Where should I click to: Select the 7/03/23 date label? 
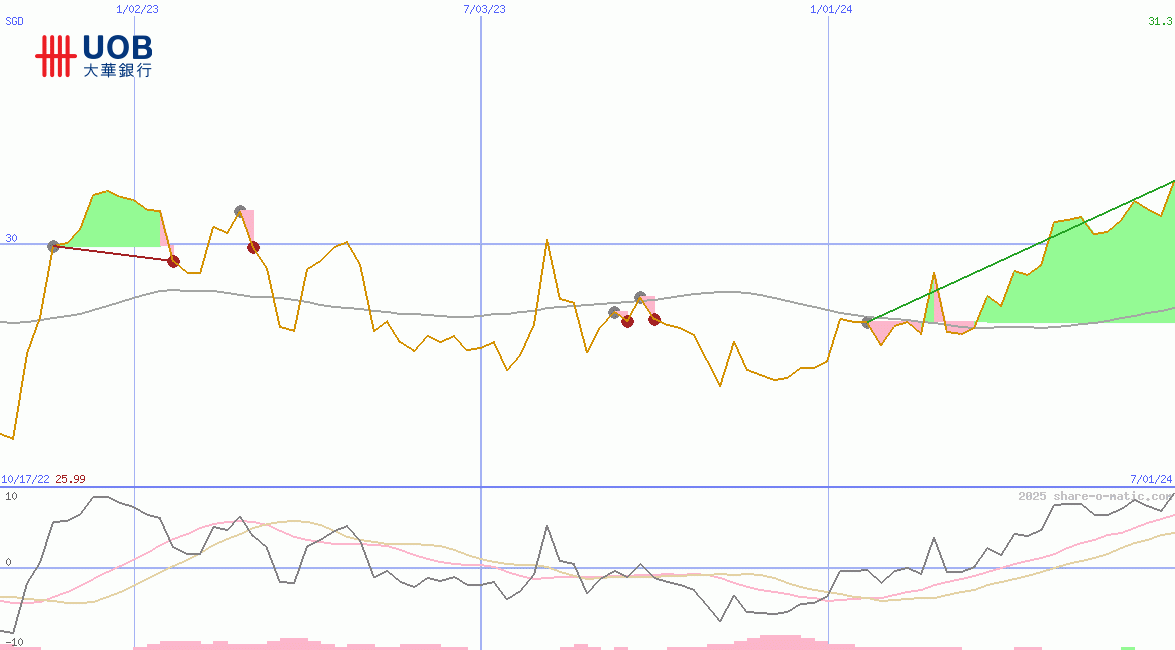[484, 9]
